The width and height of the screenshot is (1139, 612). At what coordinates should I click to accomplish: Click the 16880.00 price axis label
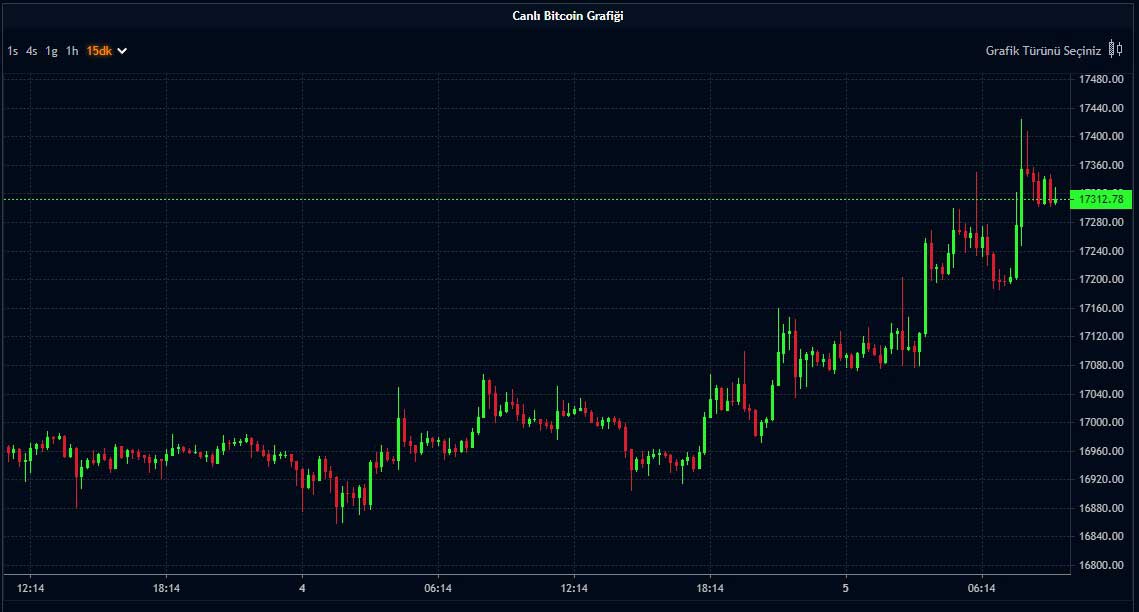point(1101,508)
